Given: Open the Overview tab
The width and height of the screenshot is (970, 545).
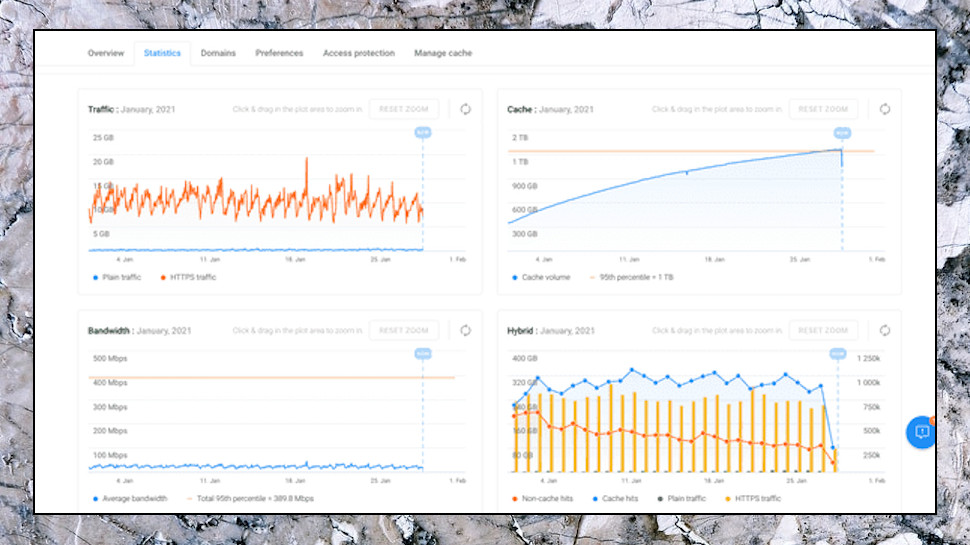Looking at the screenshot, I should (x=106, y=53).
